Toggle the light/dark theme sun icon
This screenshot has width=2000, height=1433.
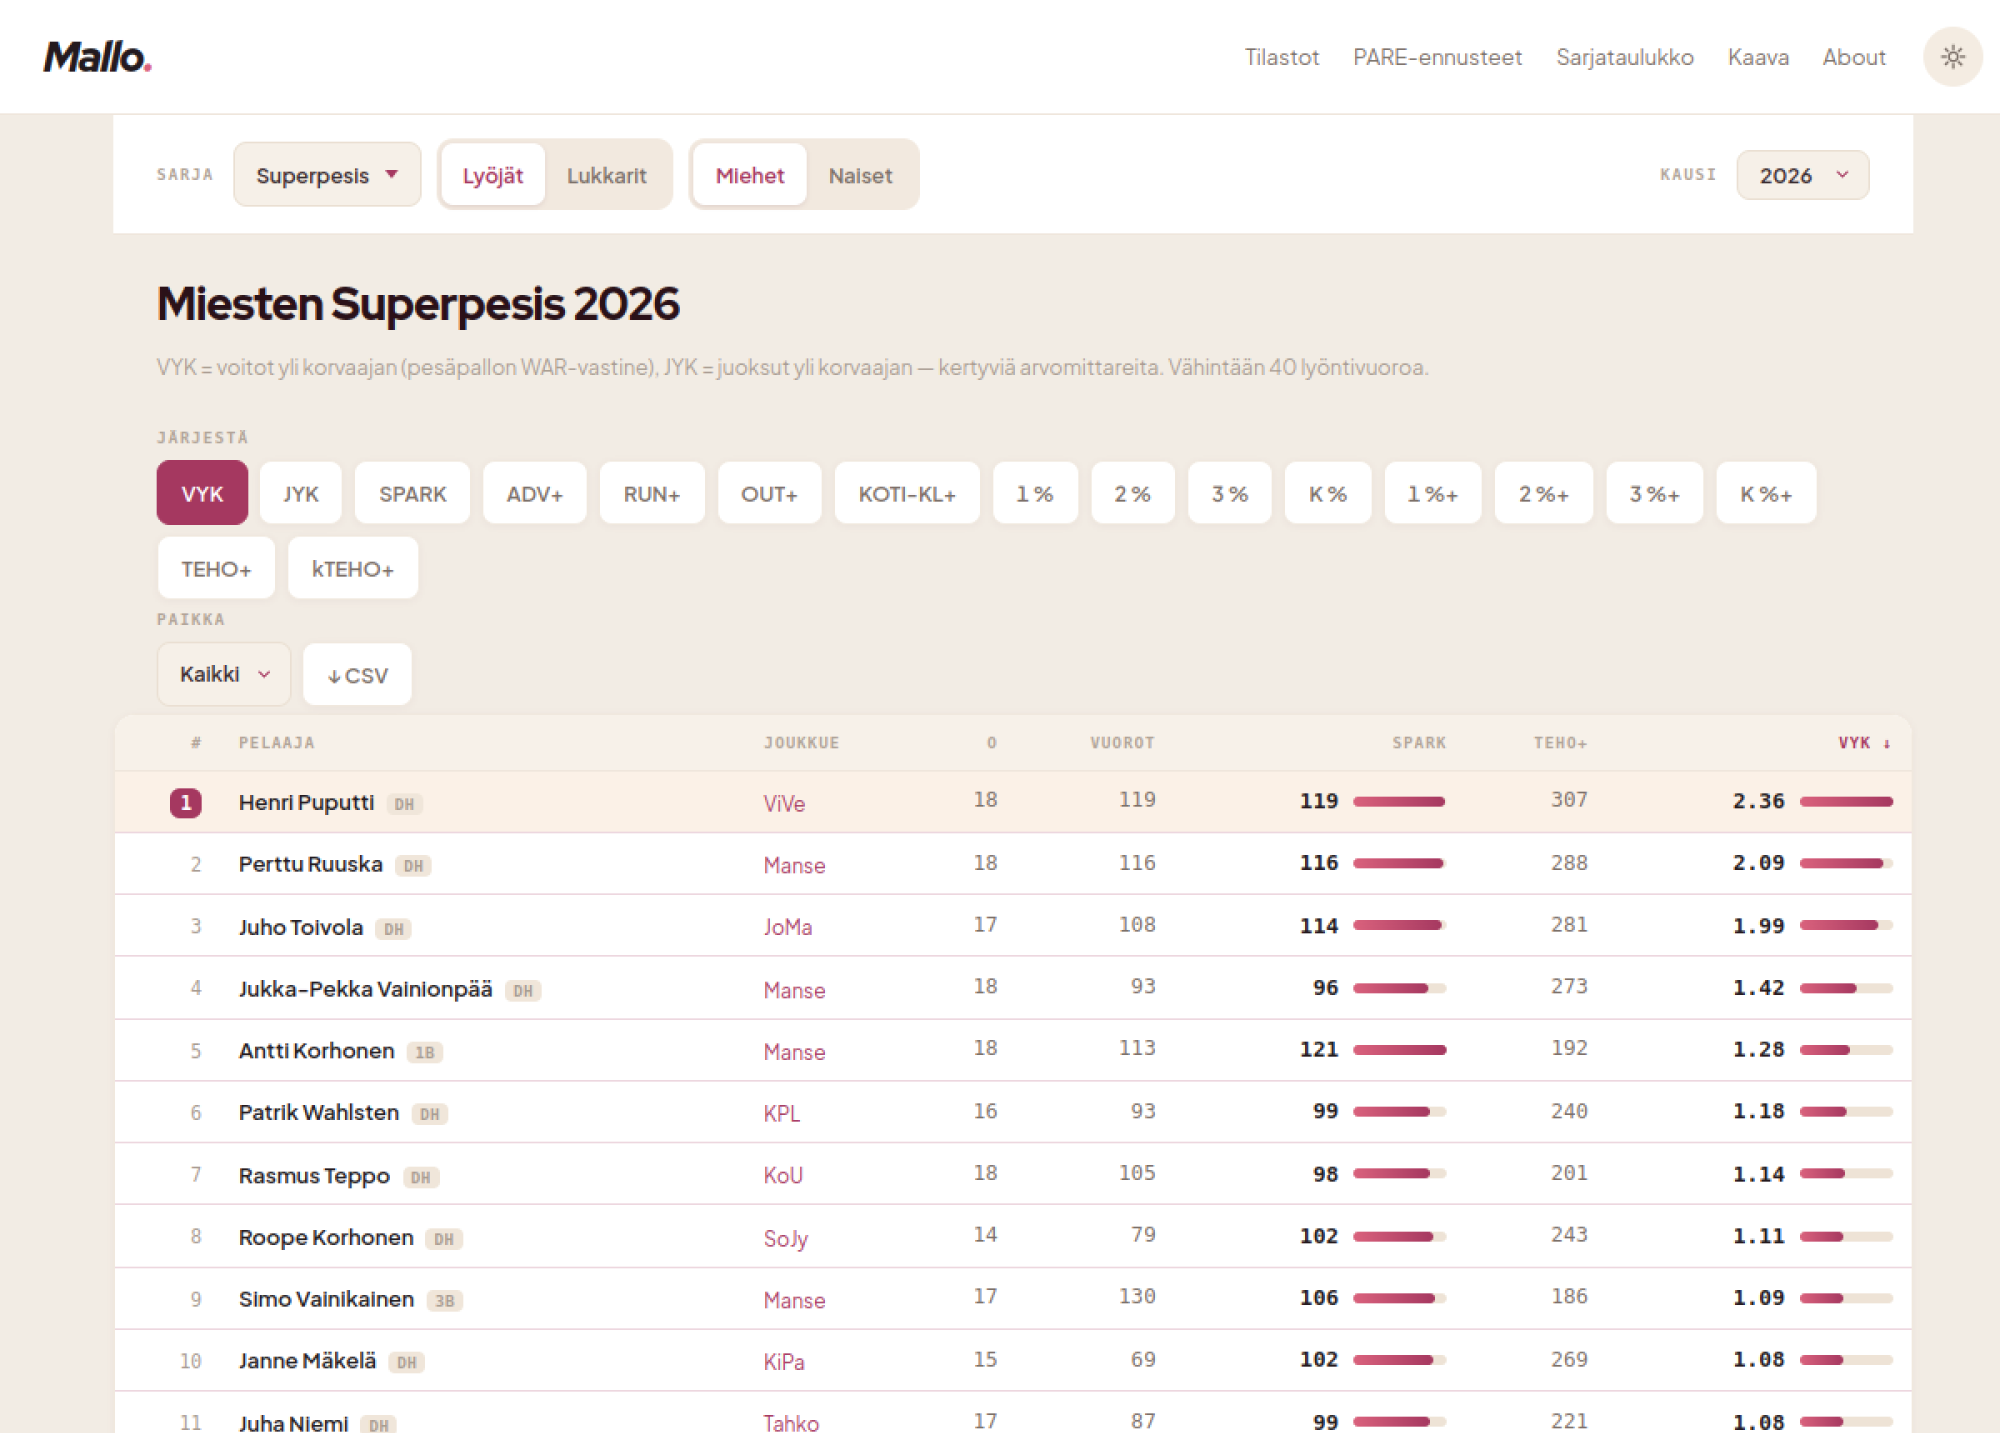click(1952, 57)
